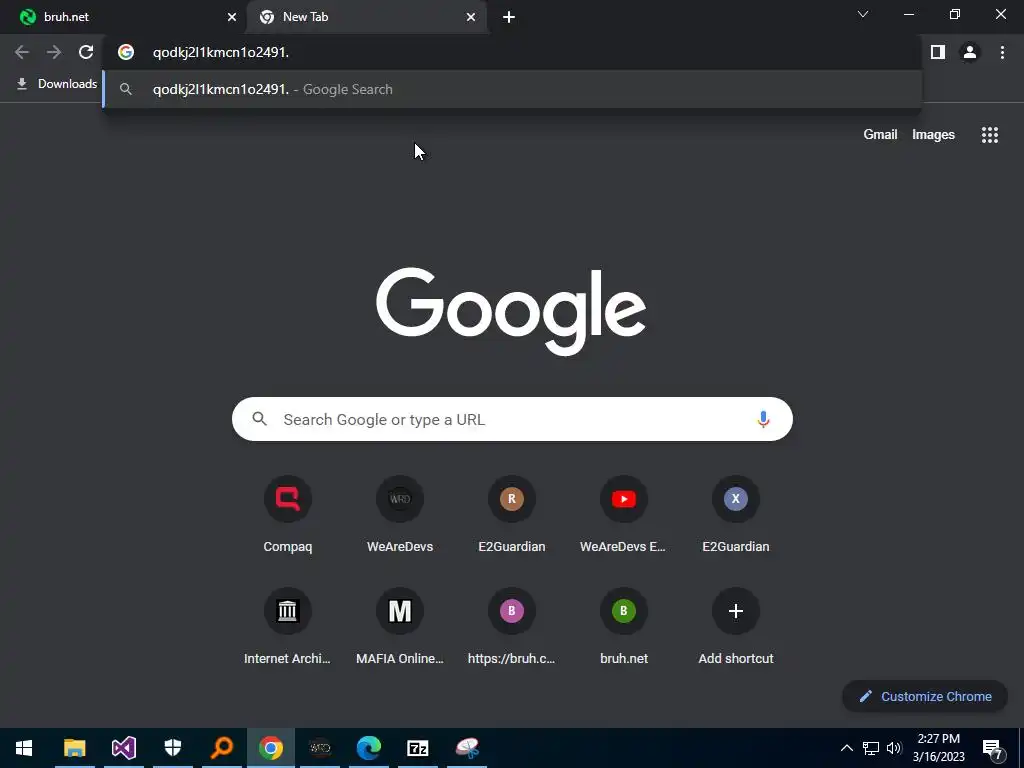Viewport: 1024px width, 768px height.
Task: Open the WRD app in taskbar
Action: point(319,748)
